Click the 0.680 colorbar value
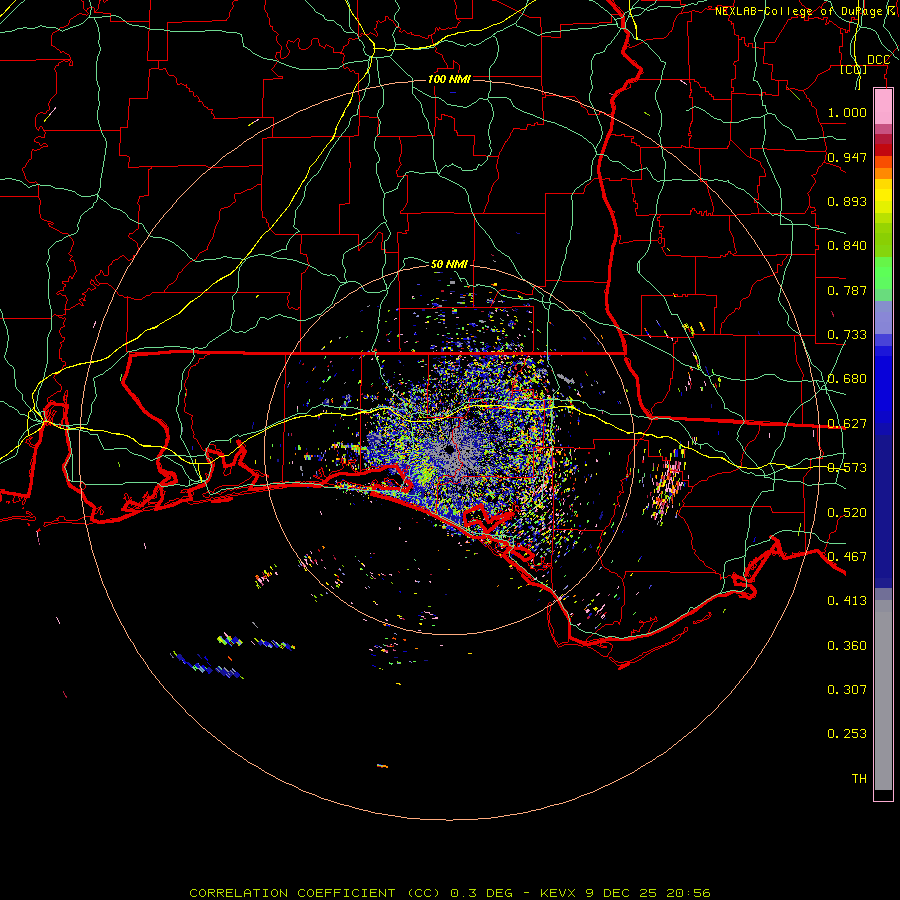 point(847,379)
